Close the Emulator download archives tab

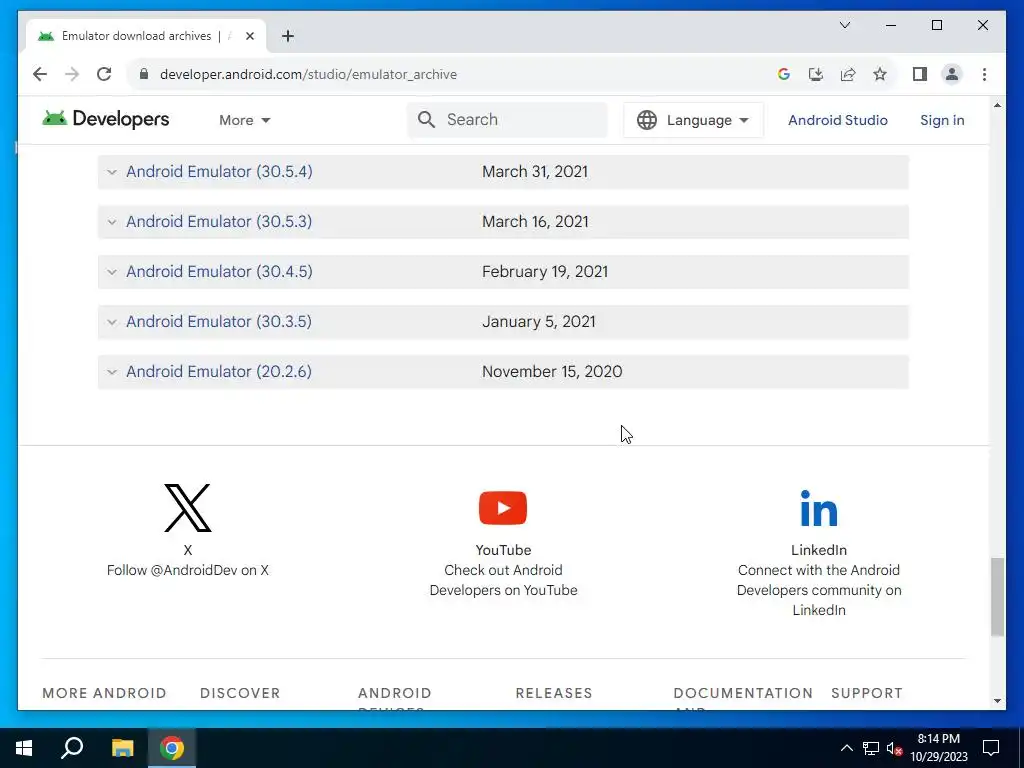tap(249, 36)
